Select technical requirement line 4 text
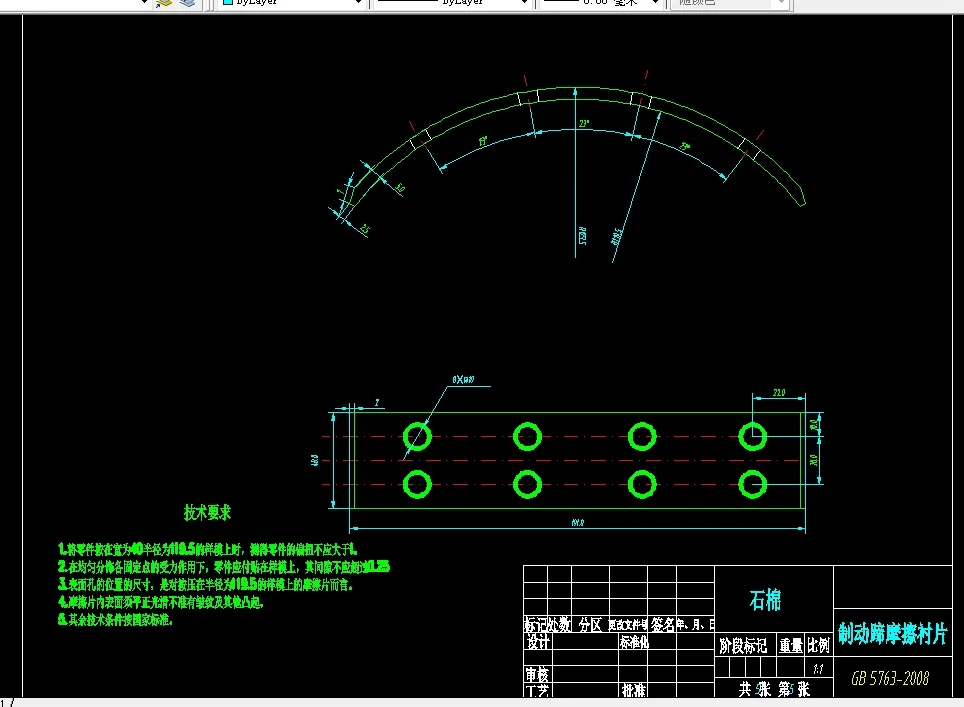 coord(161,602)
